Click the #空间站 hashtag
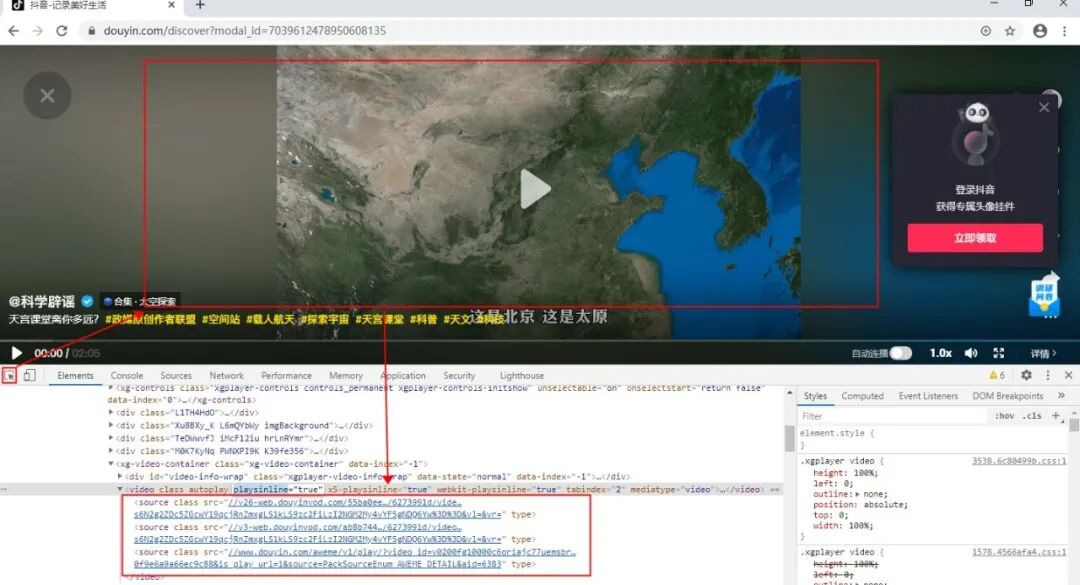Screen dimensions: 1080x585 [x=220, y=319]
